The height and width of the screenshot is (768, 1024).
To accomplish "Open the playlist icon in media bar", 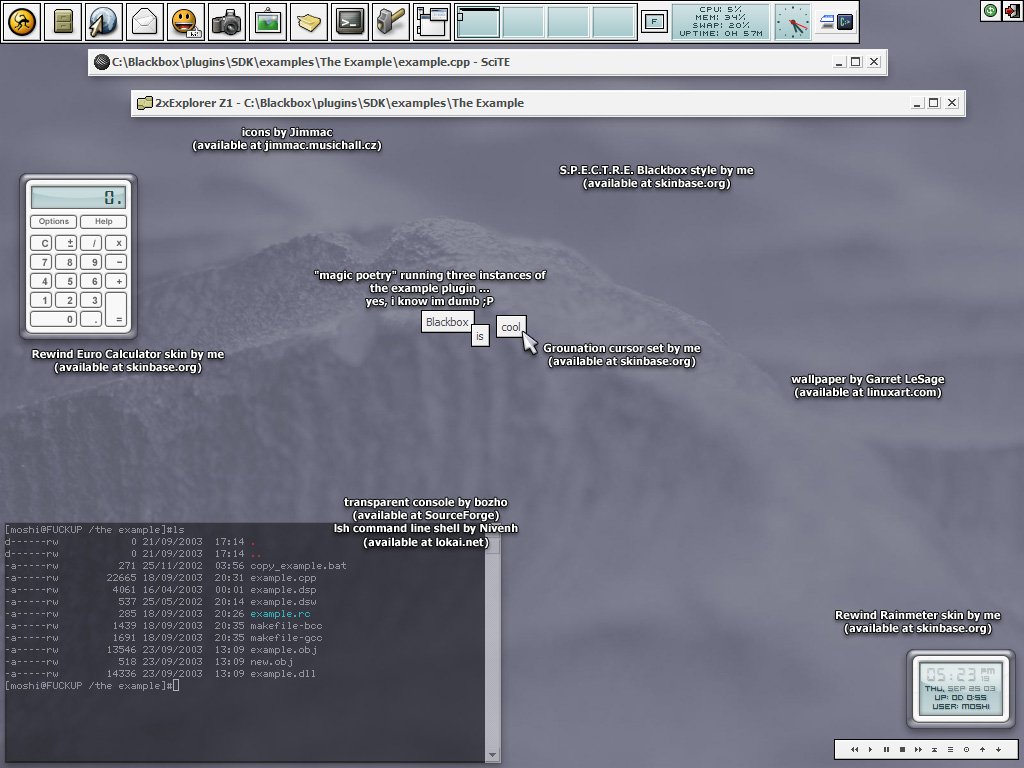I will 950,749.
